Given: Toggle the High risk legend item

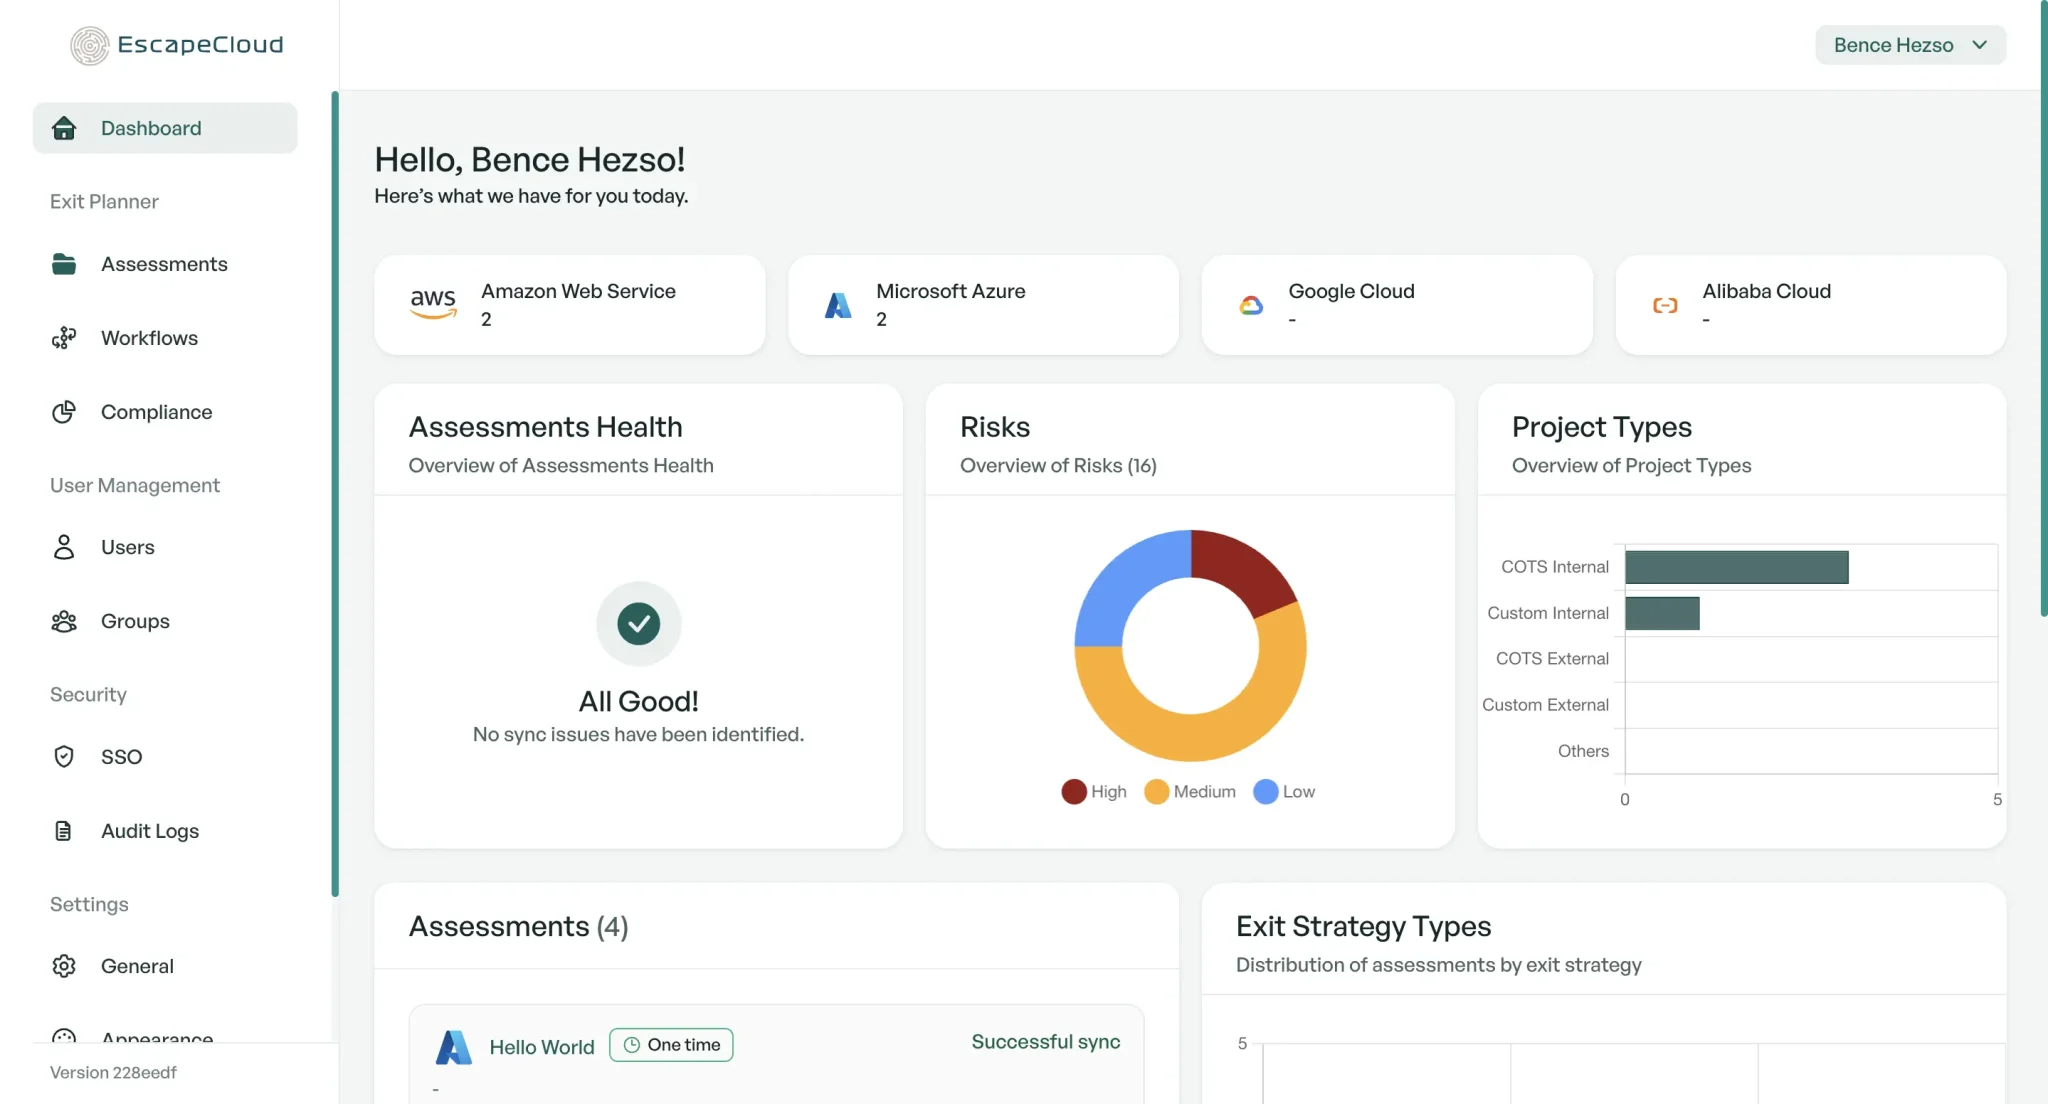Looking at the screenshot, I should coord(1094,791).
